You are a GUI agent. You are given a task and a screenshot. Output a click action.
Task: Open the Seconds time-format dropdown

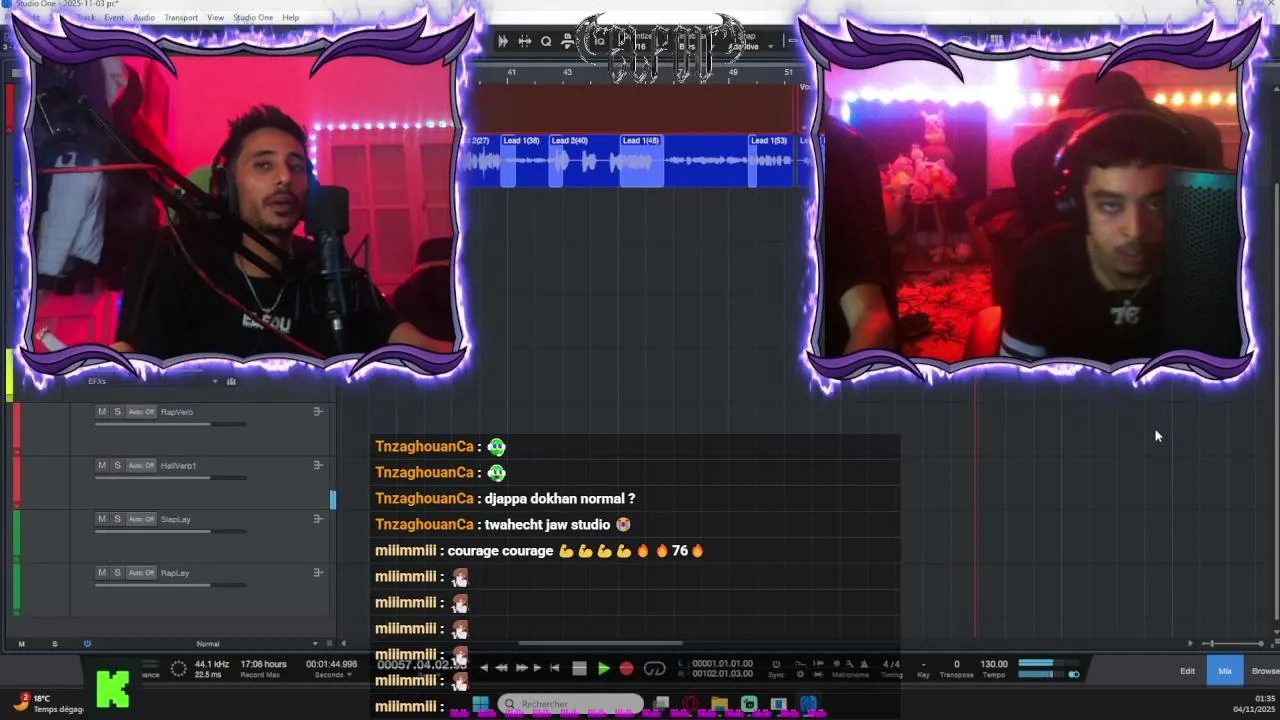coord(333,675)
